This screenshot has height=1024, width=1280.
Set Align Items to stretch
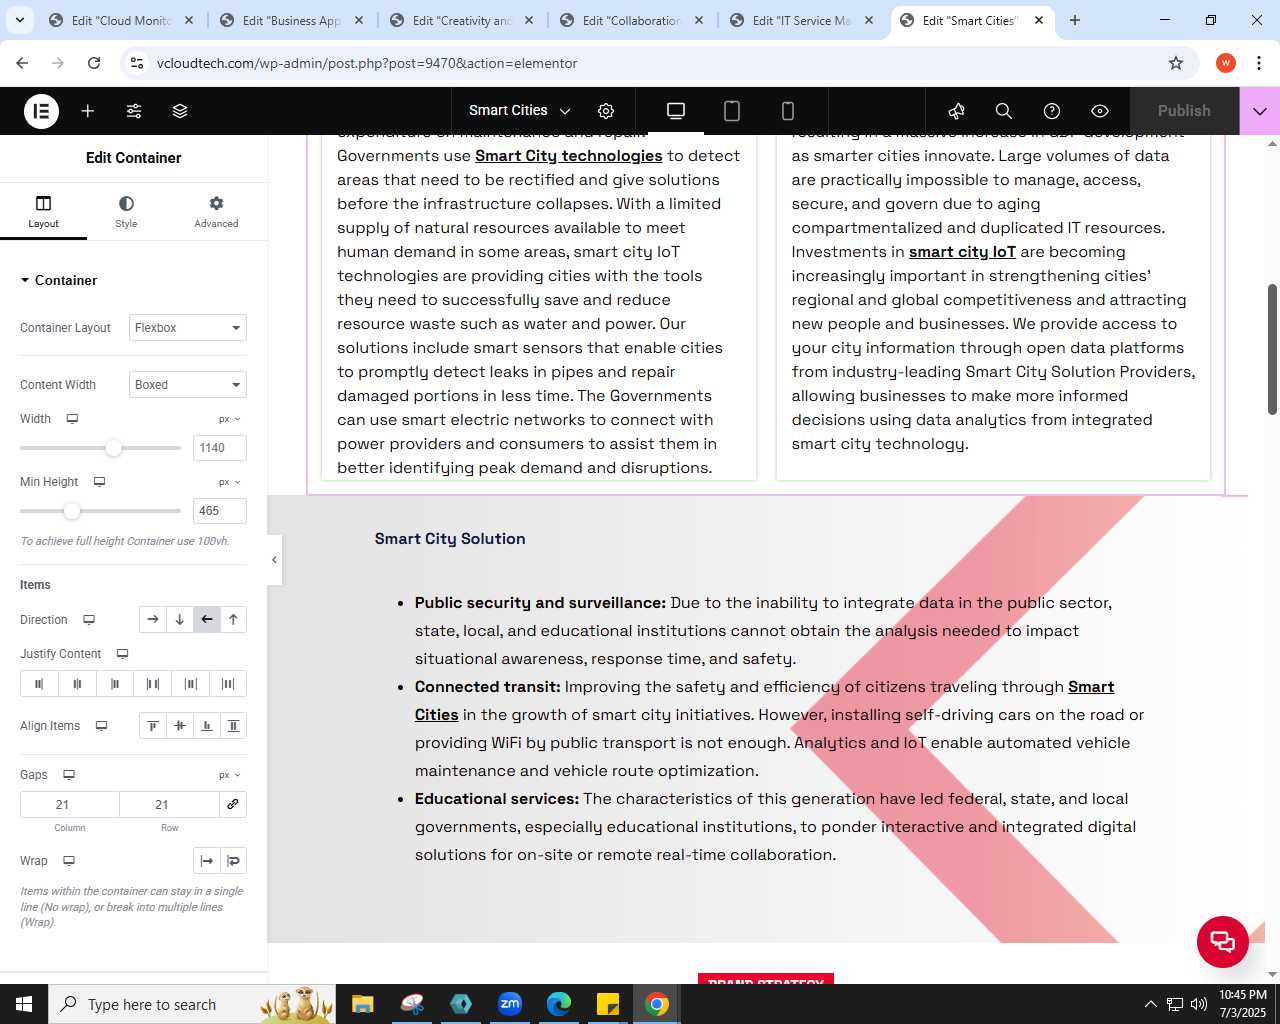pos(233,726)
